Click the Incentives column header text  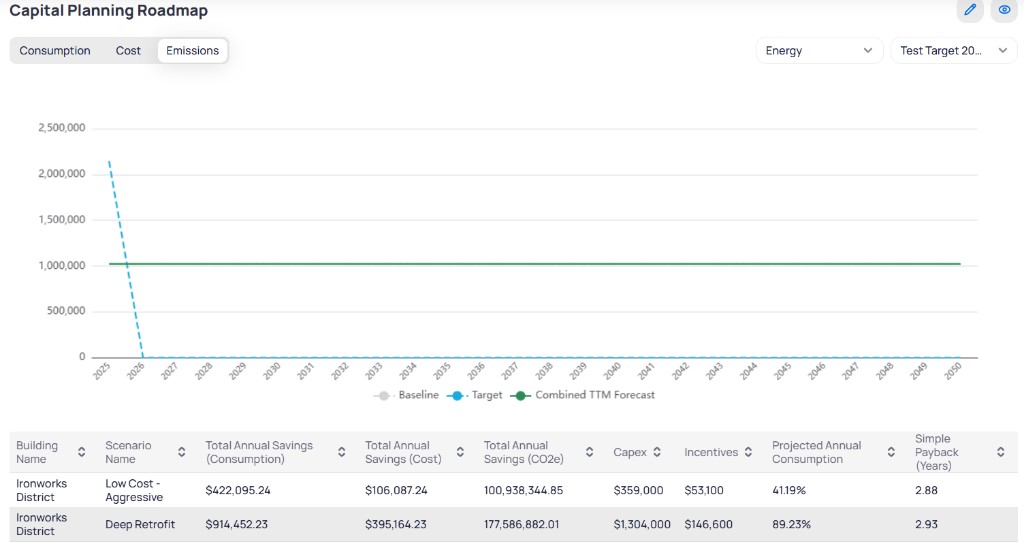[711, 452]
